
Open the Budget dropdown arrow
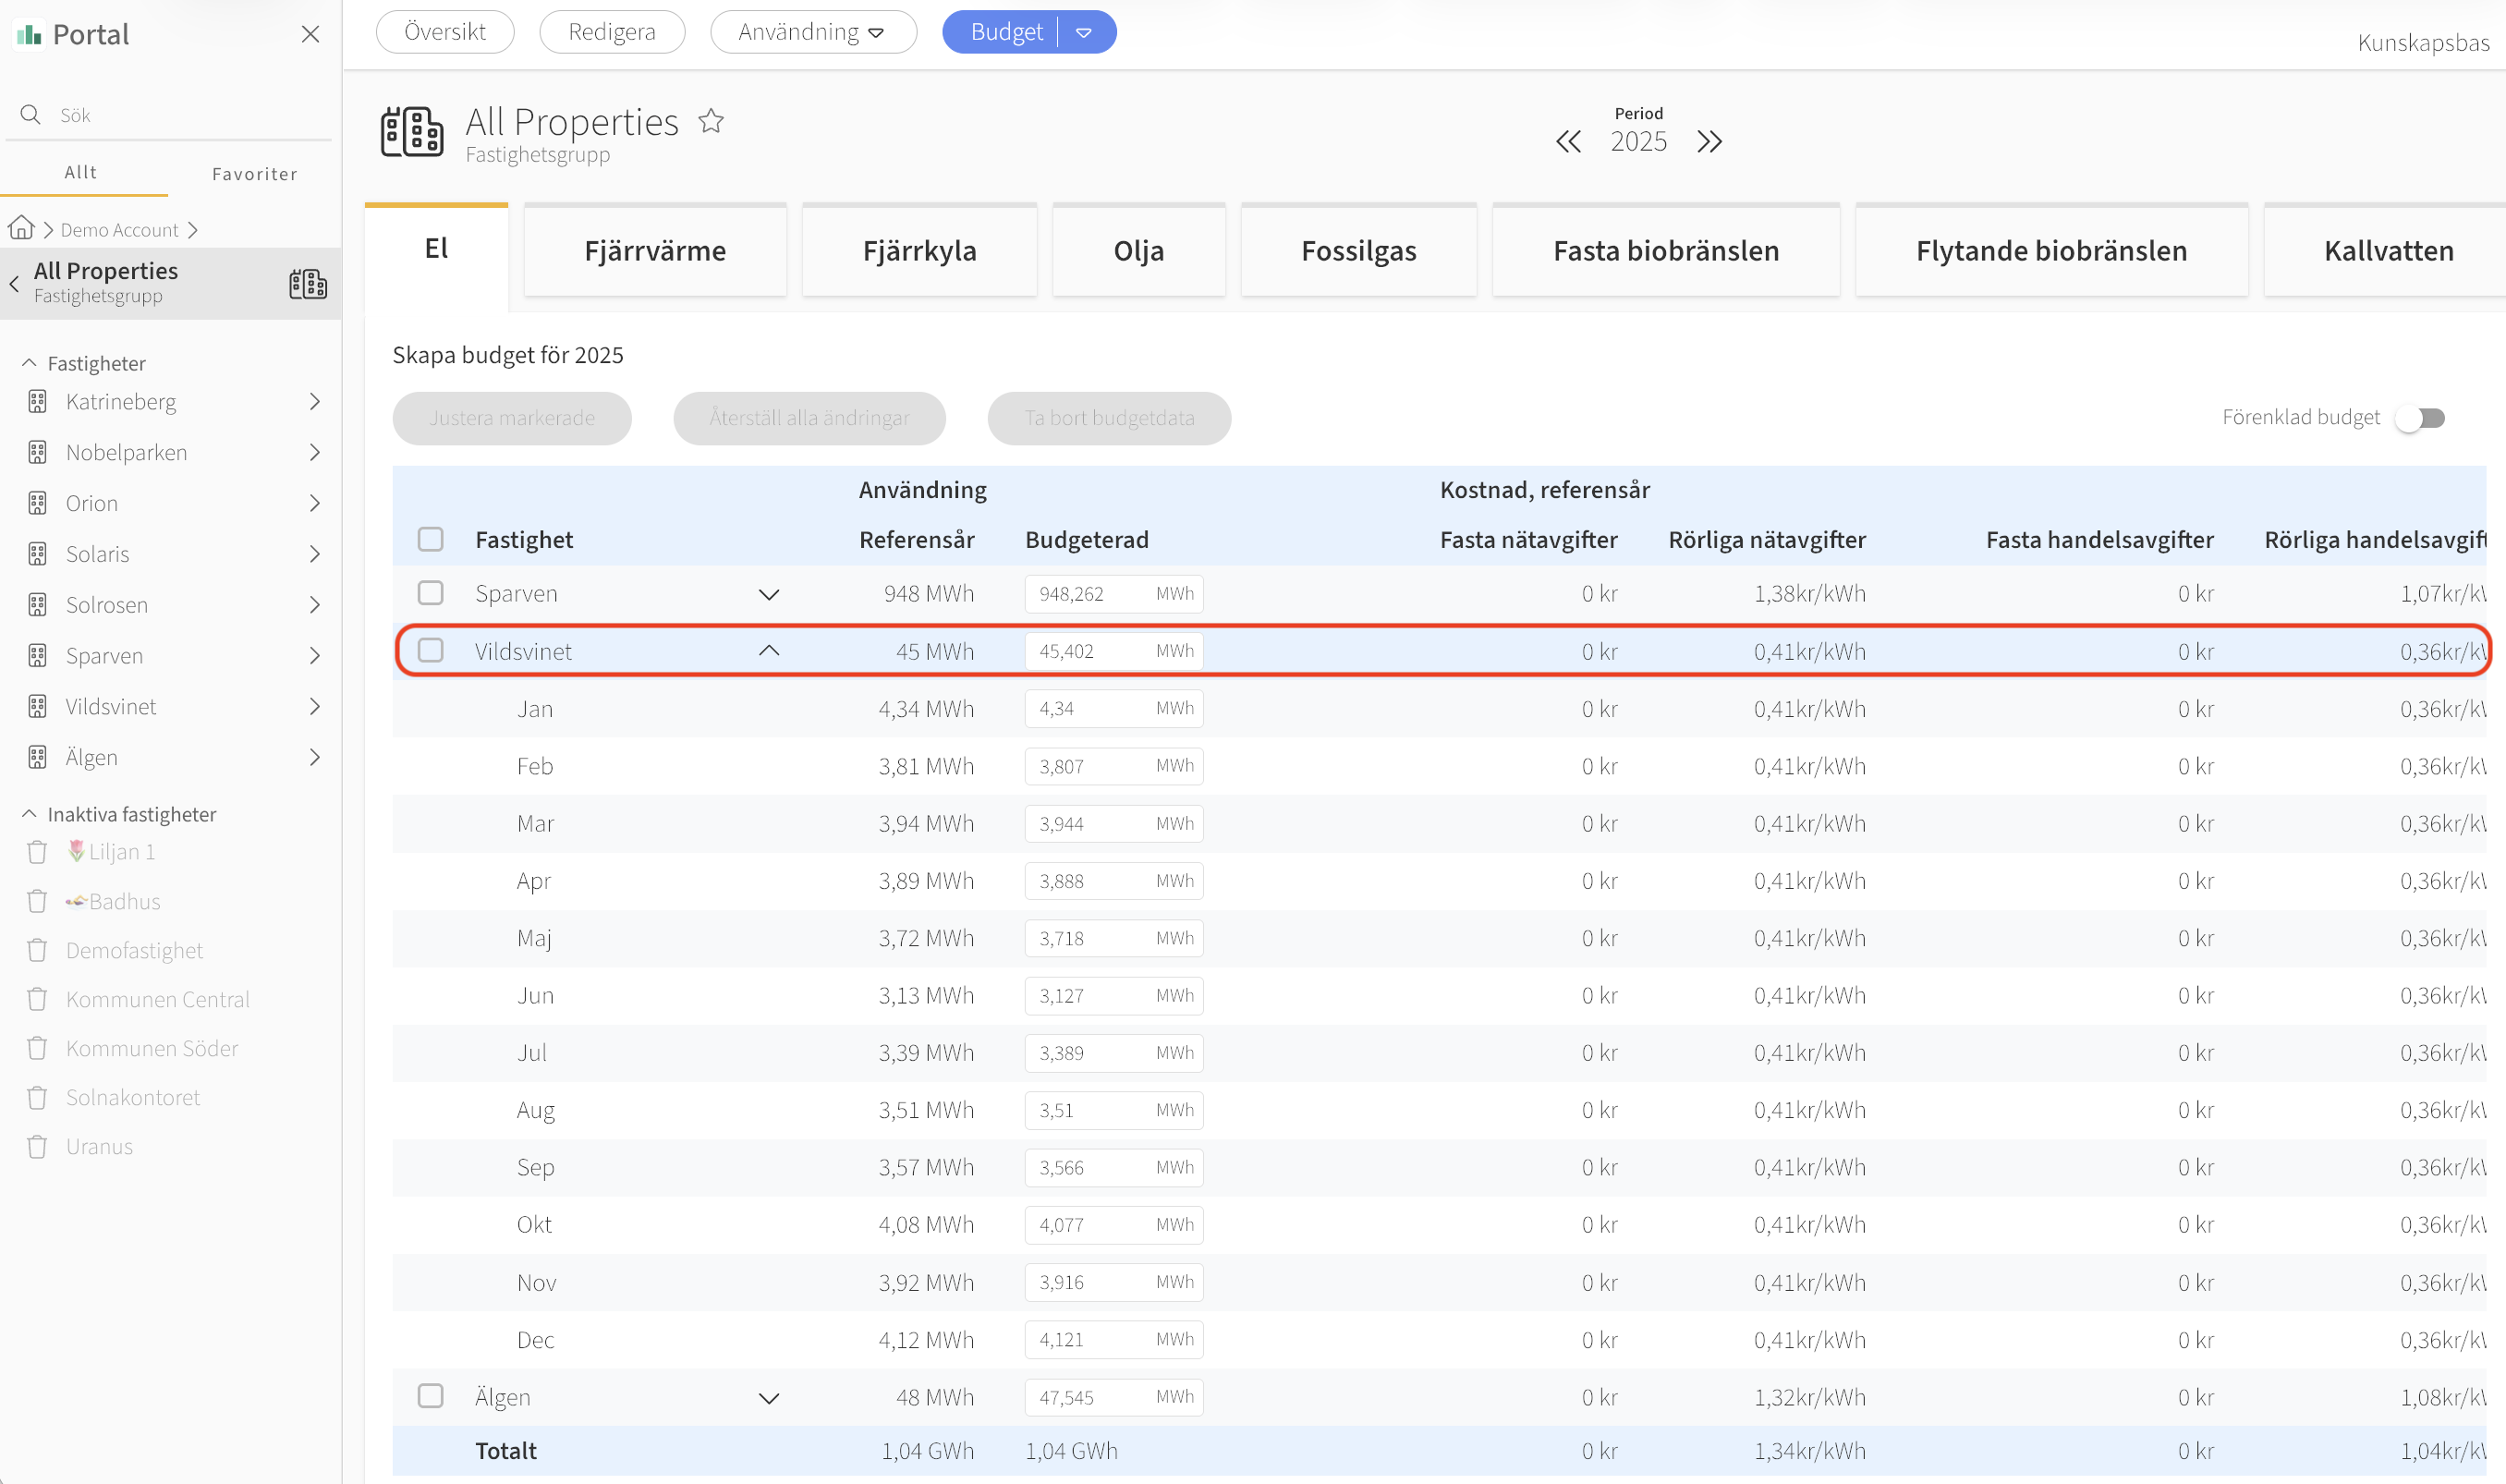(1084, 32)
